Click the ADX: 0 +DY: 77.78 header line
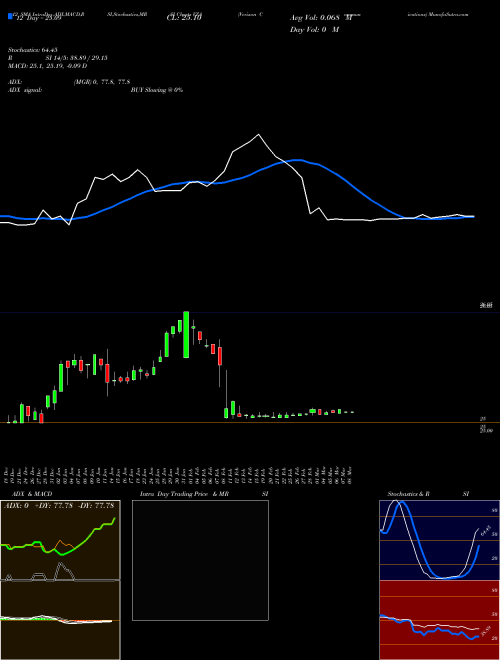This screenshot has height=660, width=500. (x=60, y=505)
